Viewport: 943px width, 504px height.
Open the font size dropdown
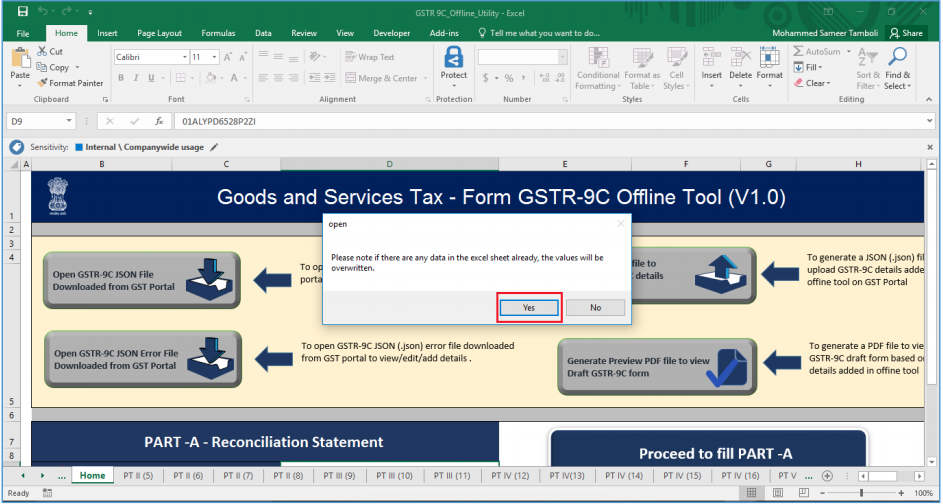[215, 57]
